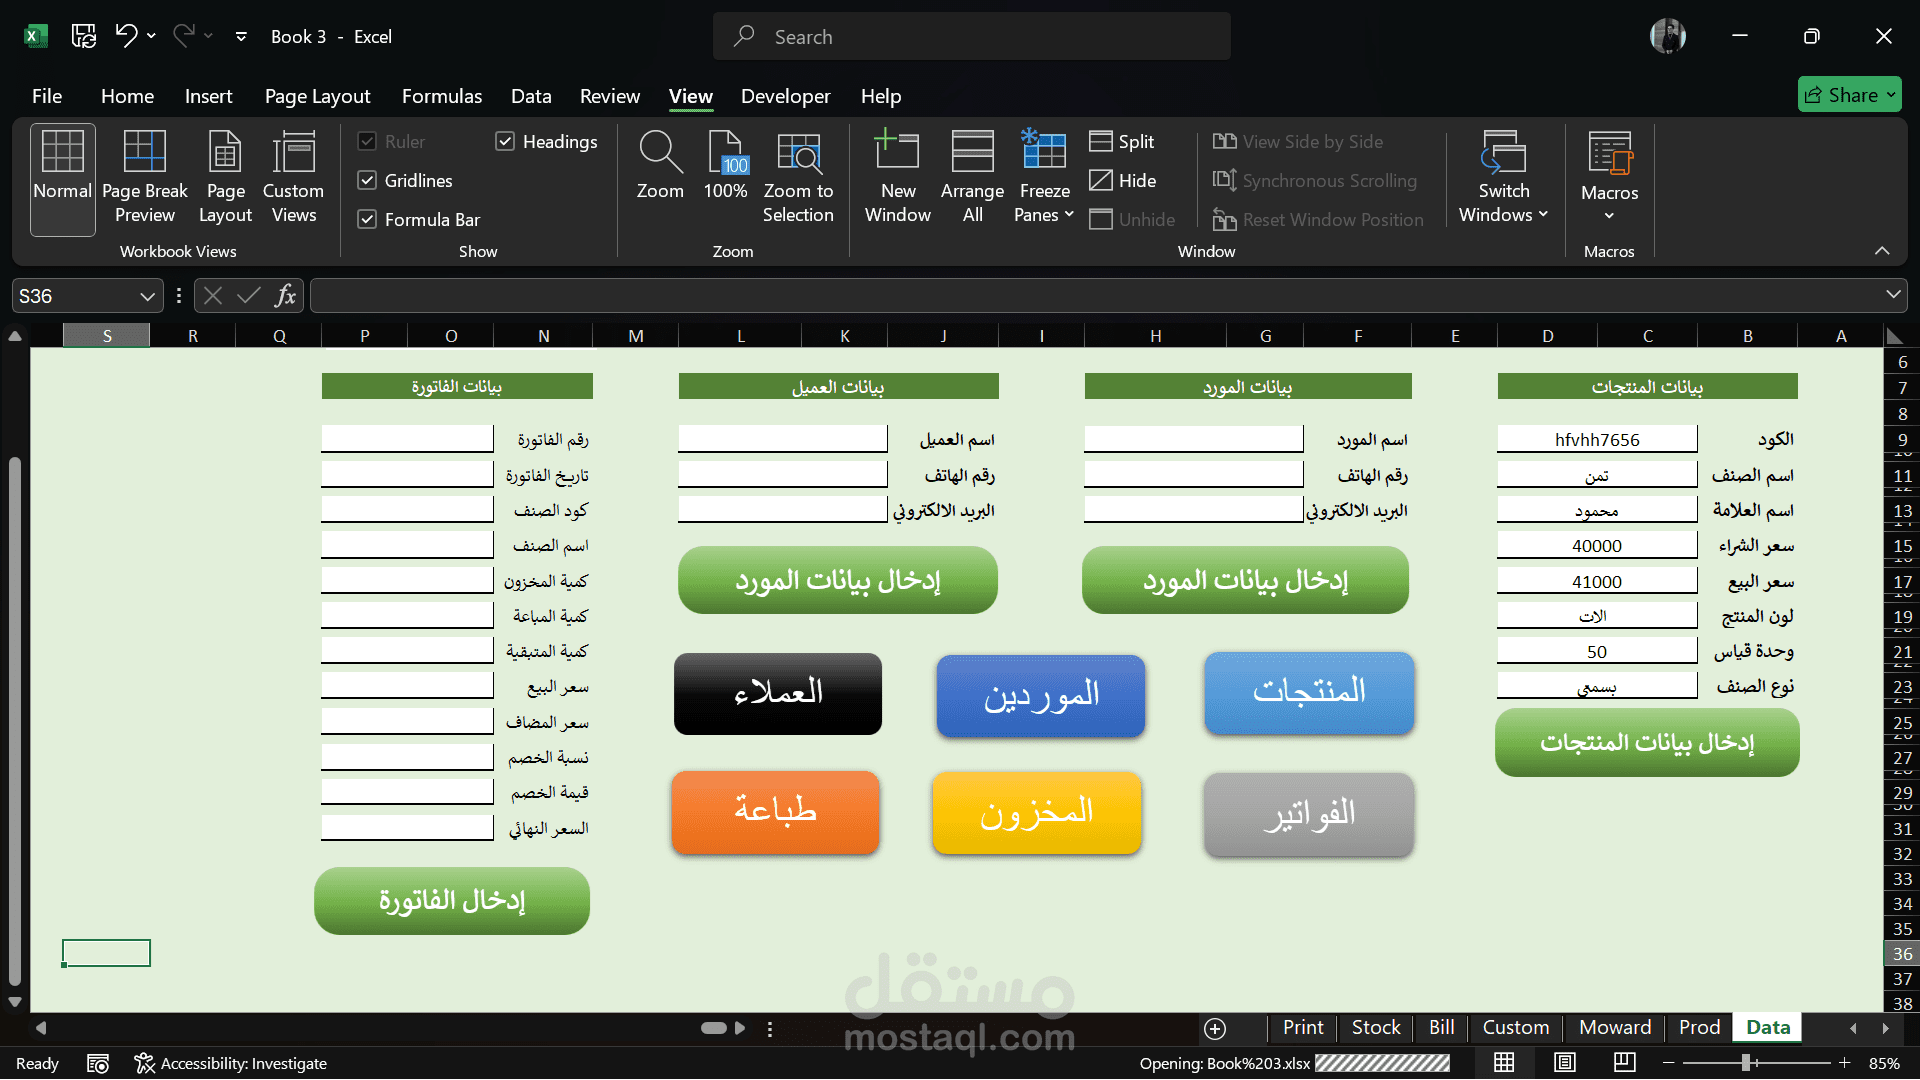
Task: Click the disabled Ruler checkbox
Action: [x=367, y=141]
